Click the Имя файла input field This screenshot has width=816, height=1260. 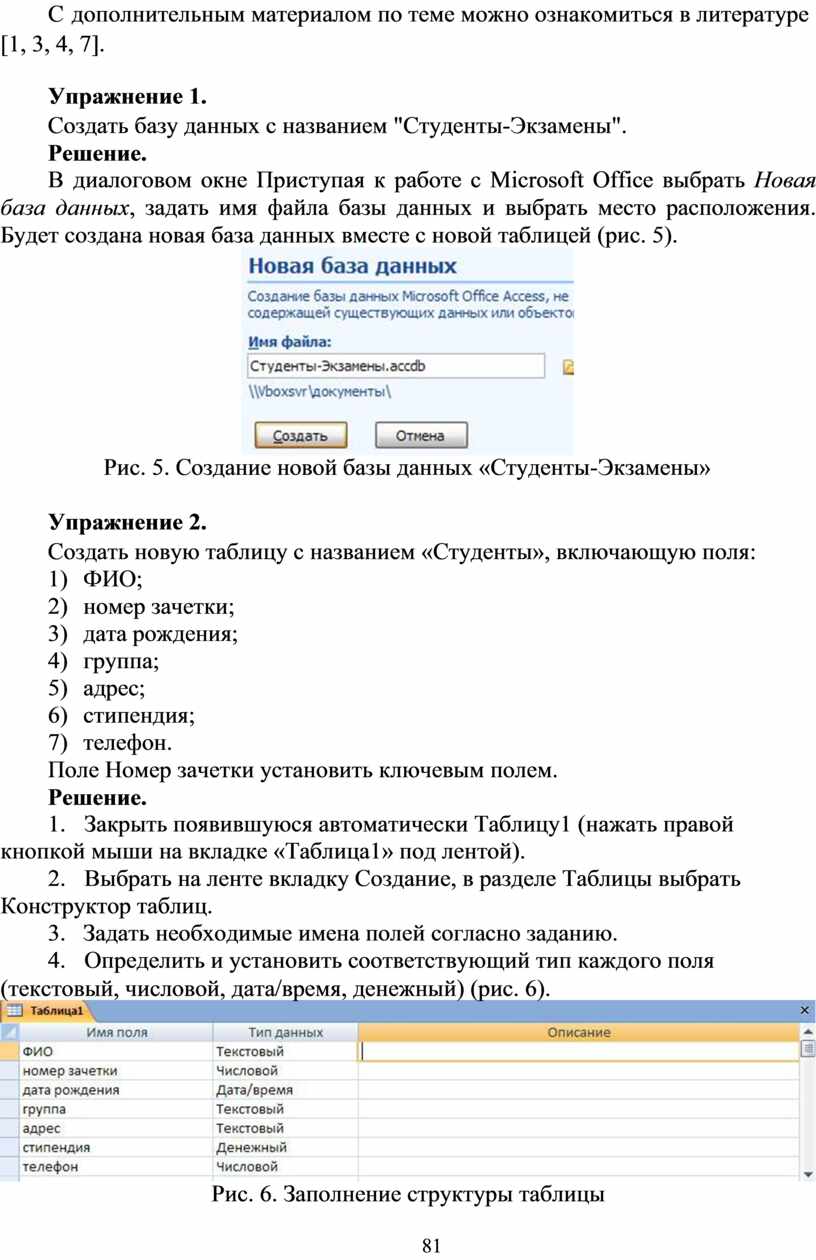(x=395, y=366)
